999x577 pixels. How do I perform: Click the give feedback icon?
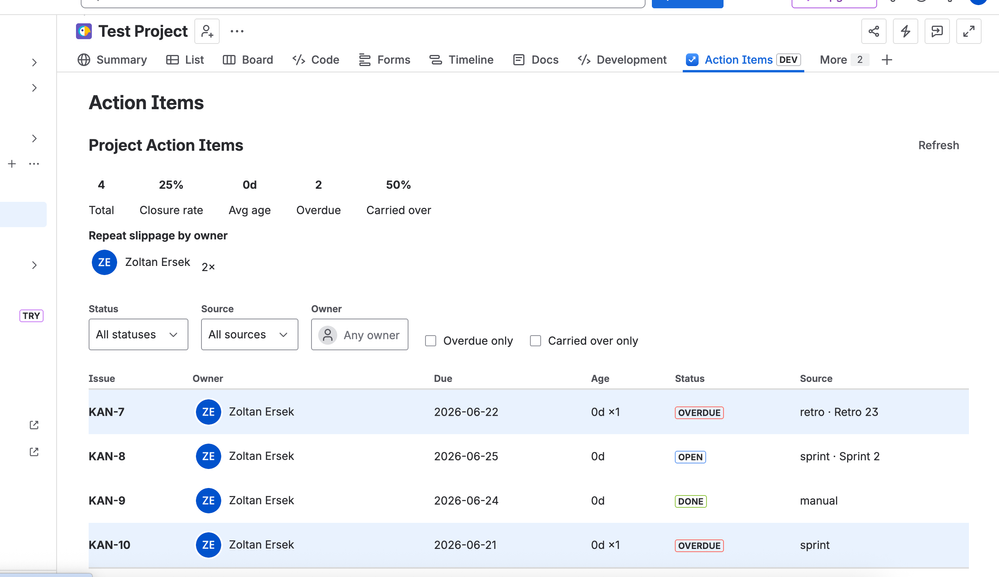937,31
